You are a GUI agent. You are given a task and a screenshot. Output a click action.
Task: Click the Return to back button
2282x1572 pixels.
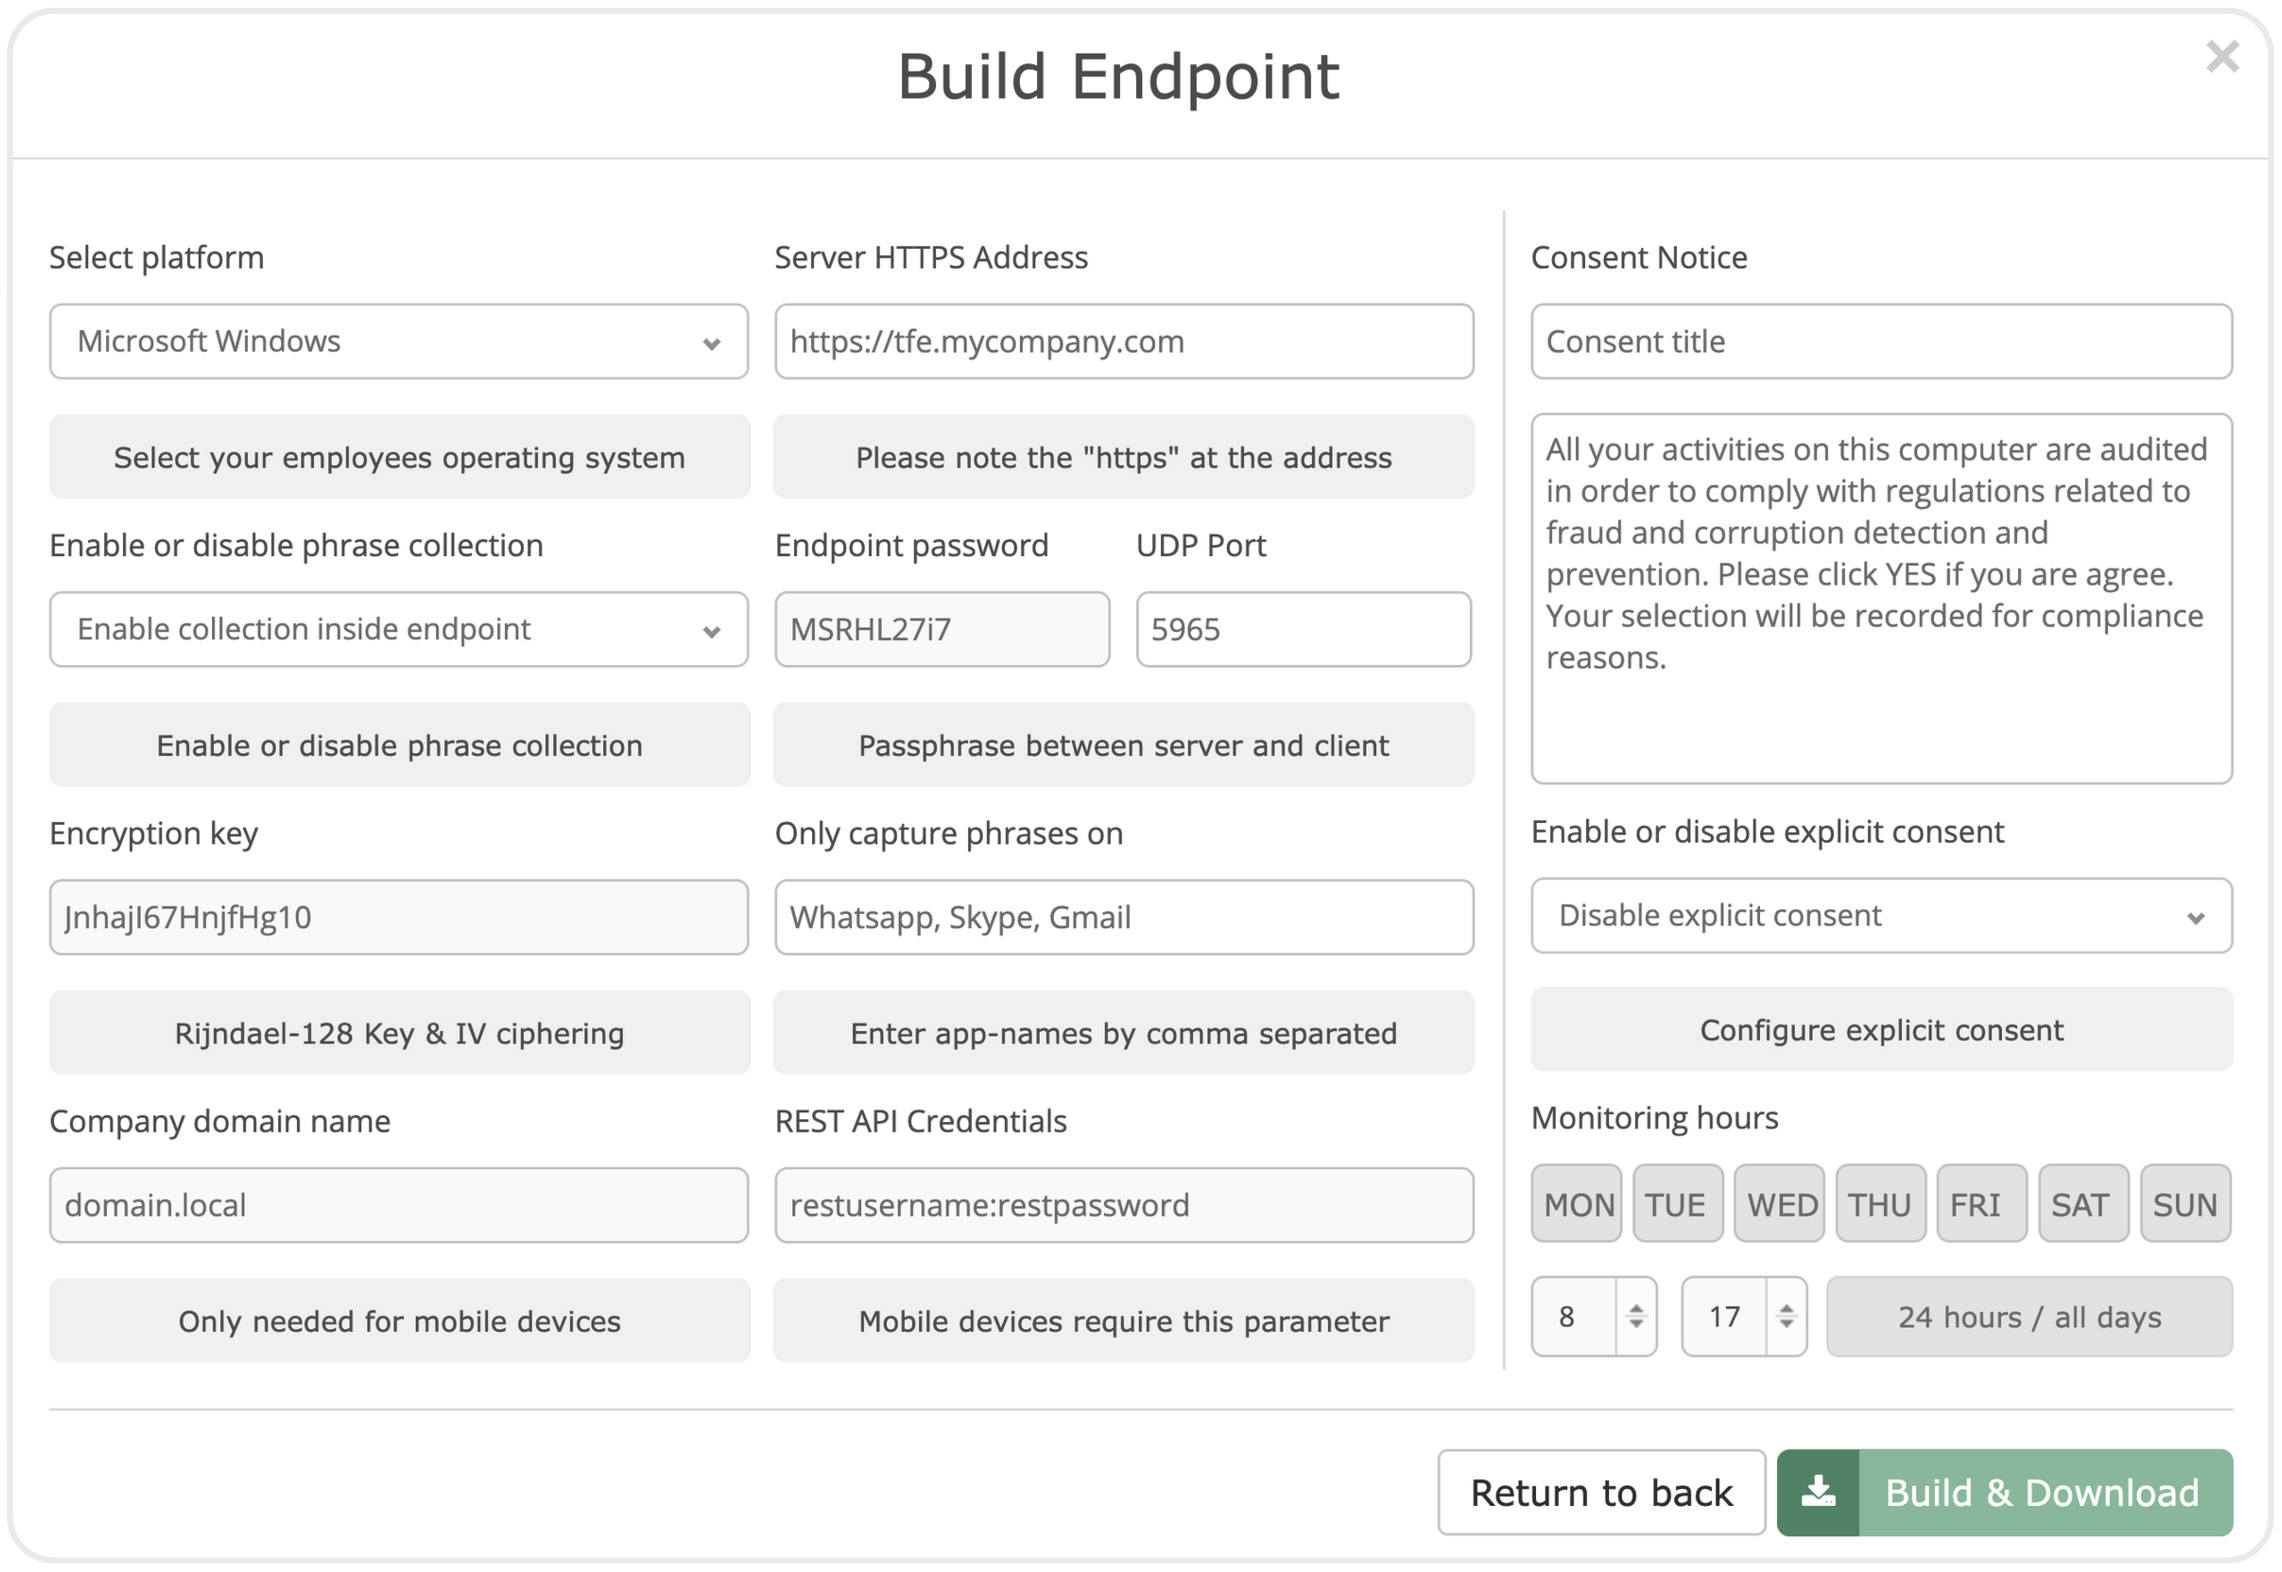(x=1601, y=1491)
